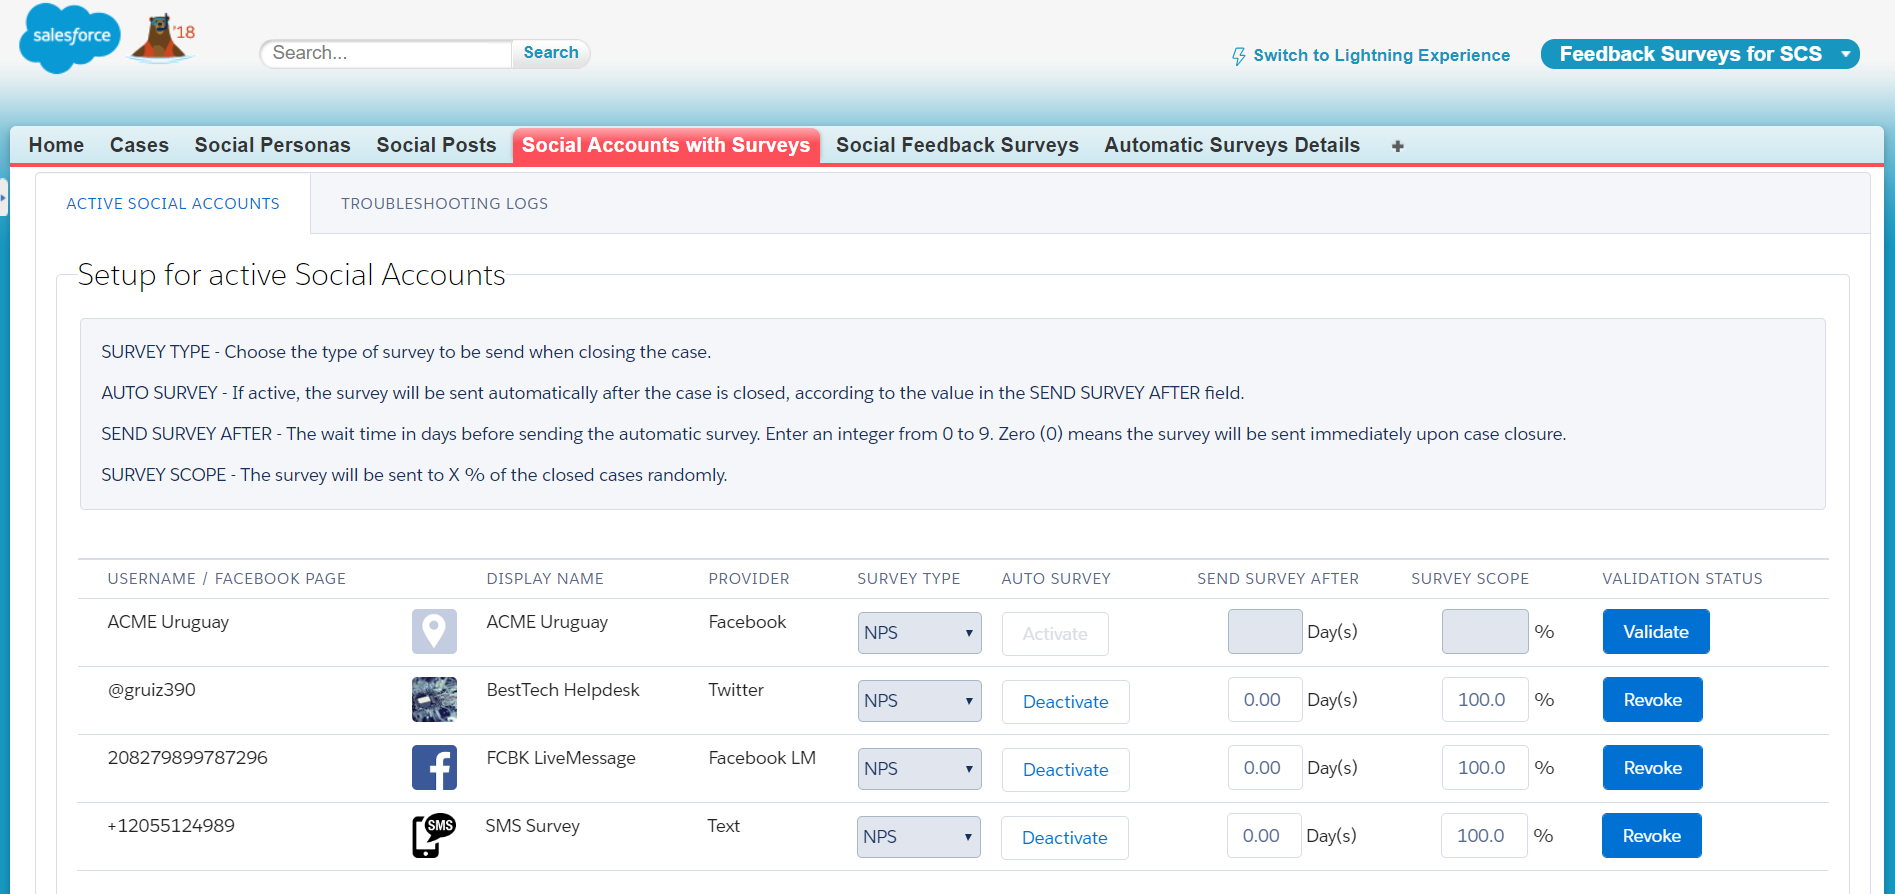
Task: Click Survey Scope field for BestTech Helpdesk
Action: tap(1485, 700)
